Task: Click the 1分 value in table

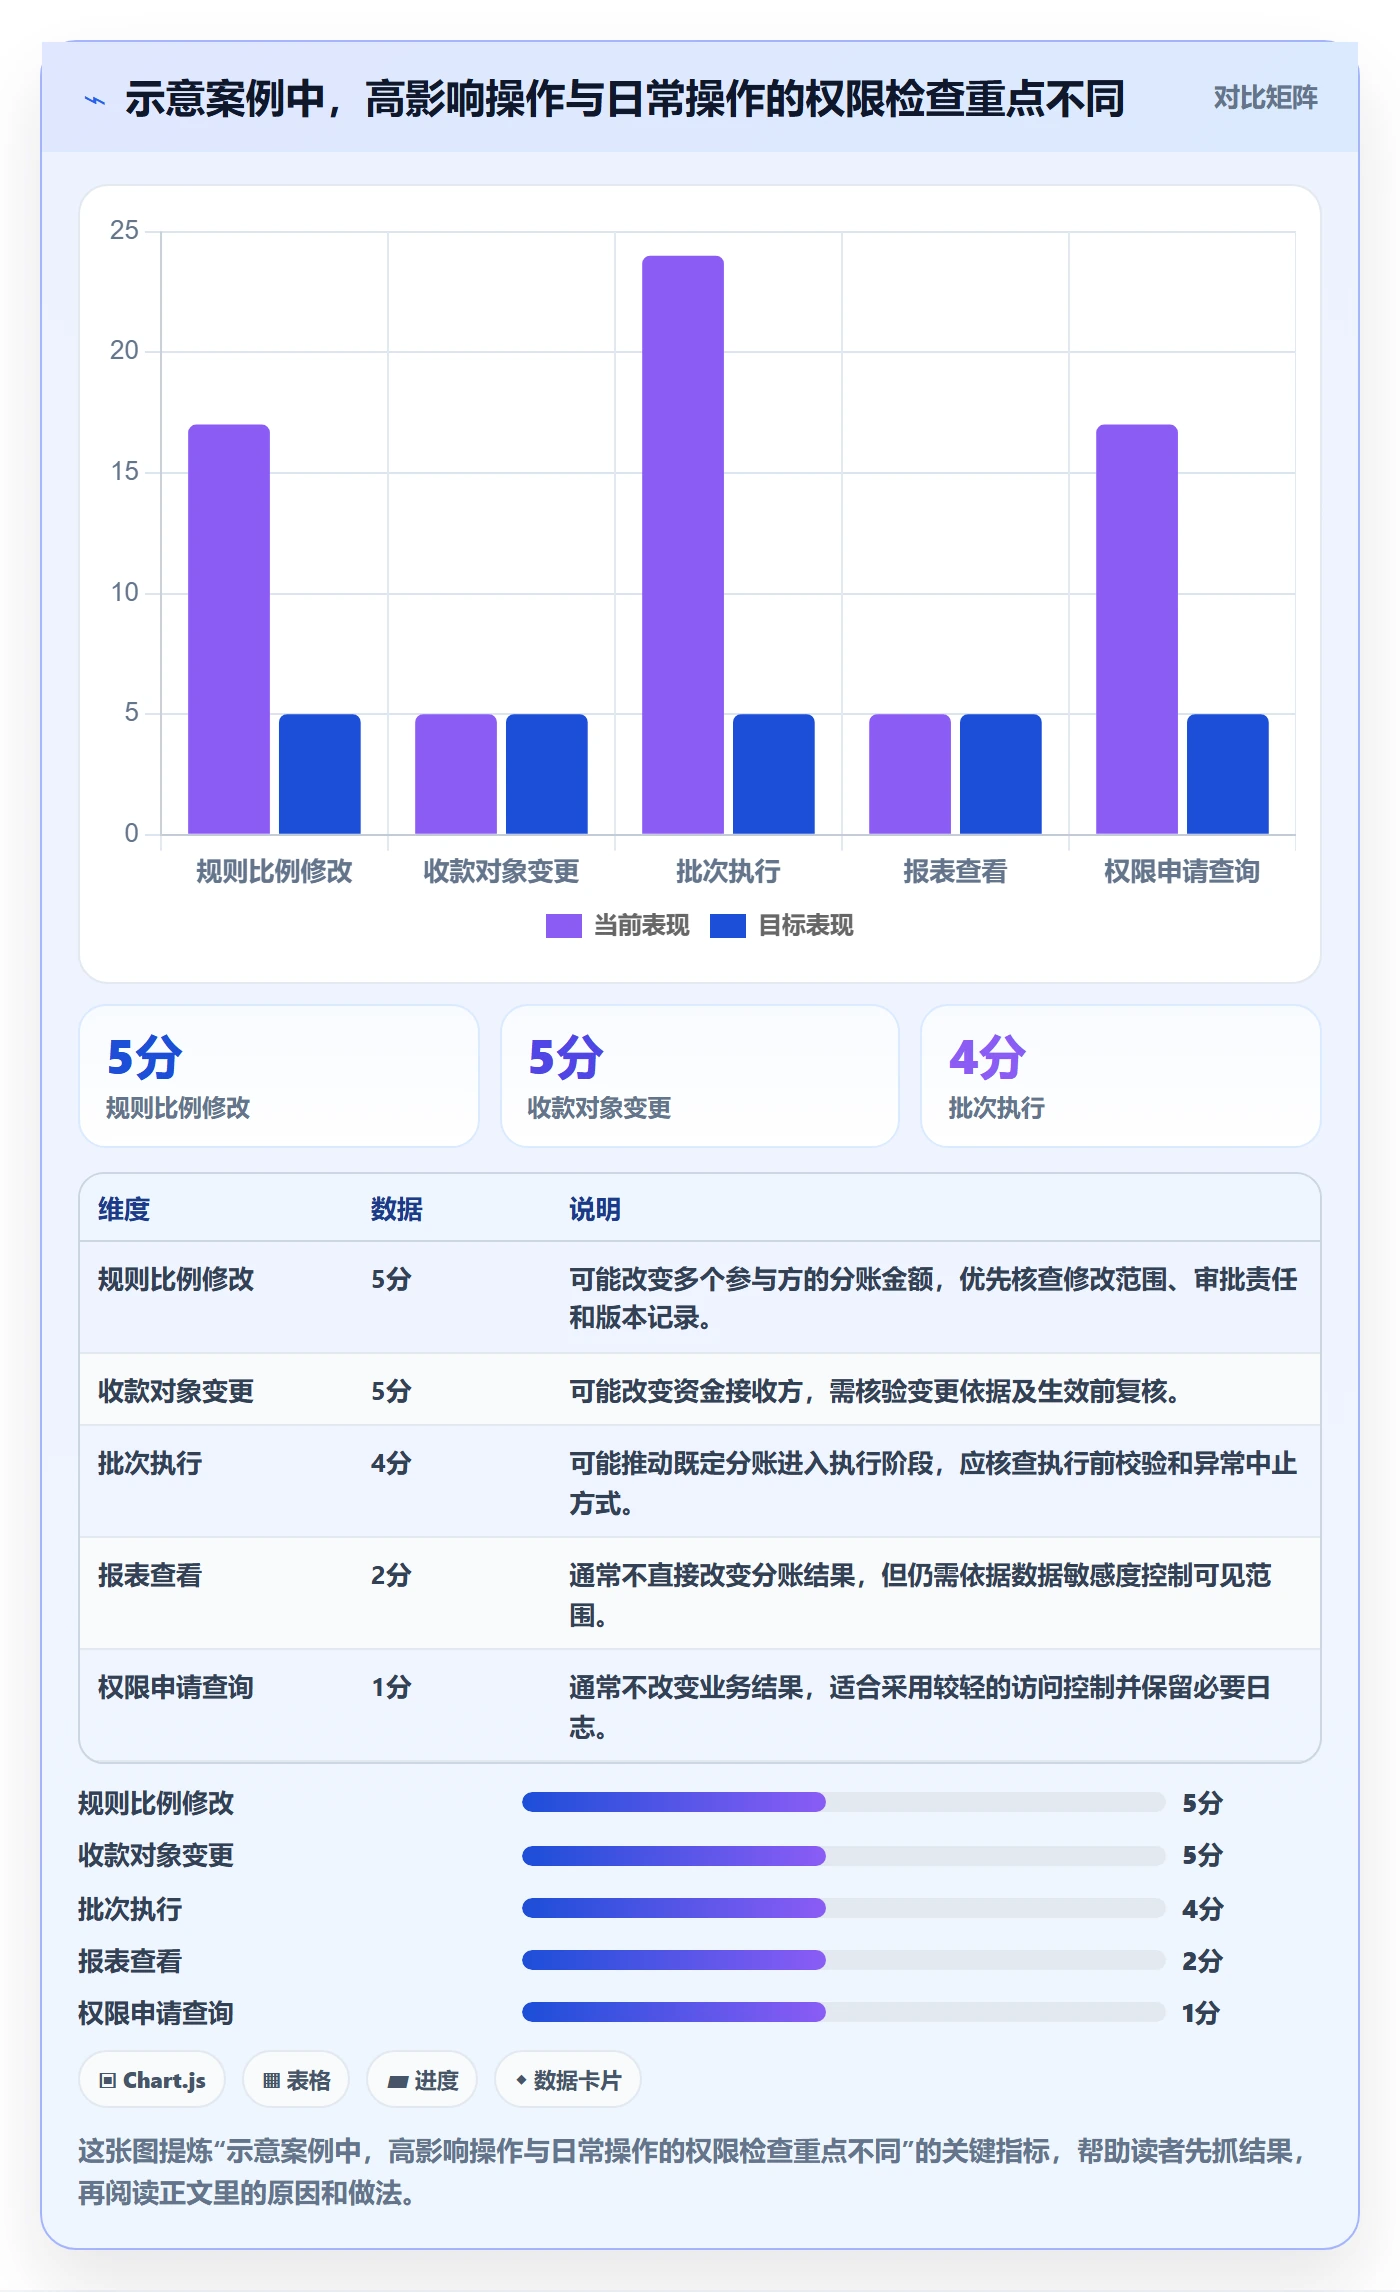Action: tap(391, 1687)
